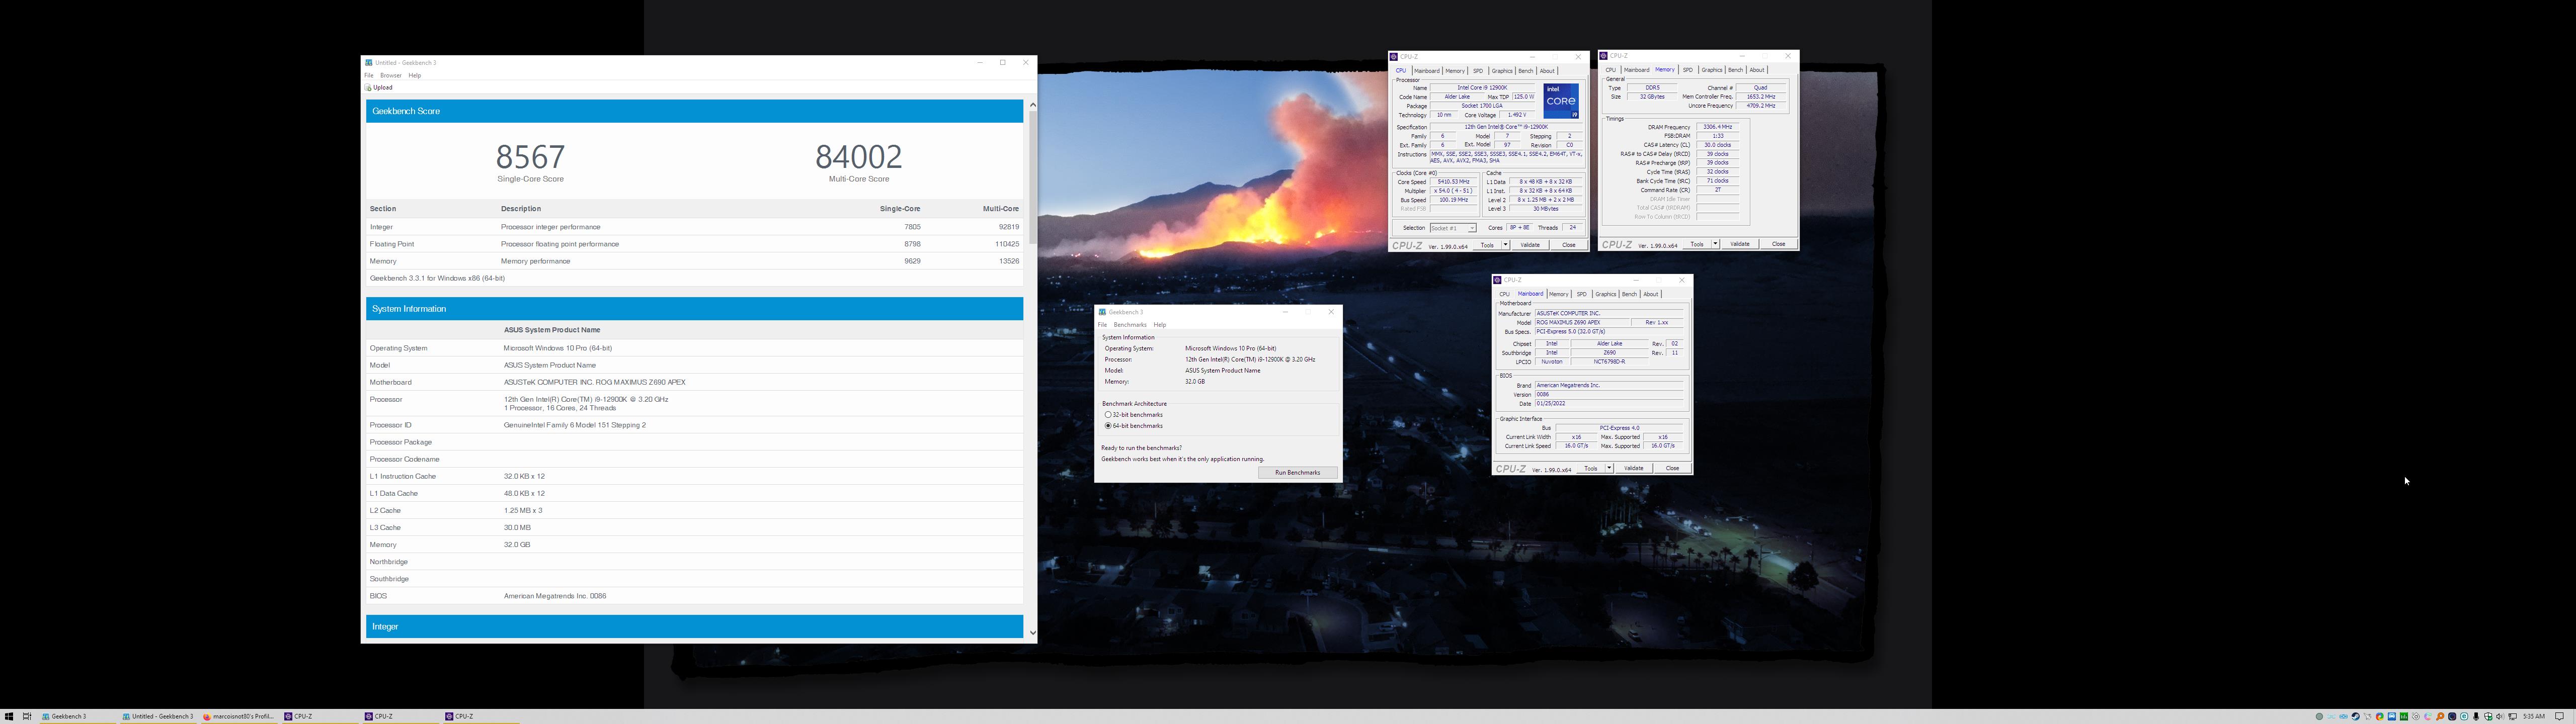
Task: Open the File menu in the Geekbench results window
Action: click(x=369, y=76)
